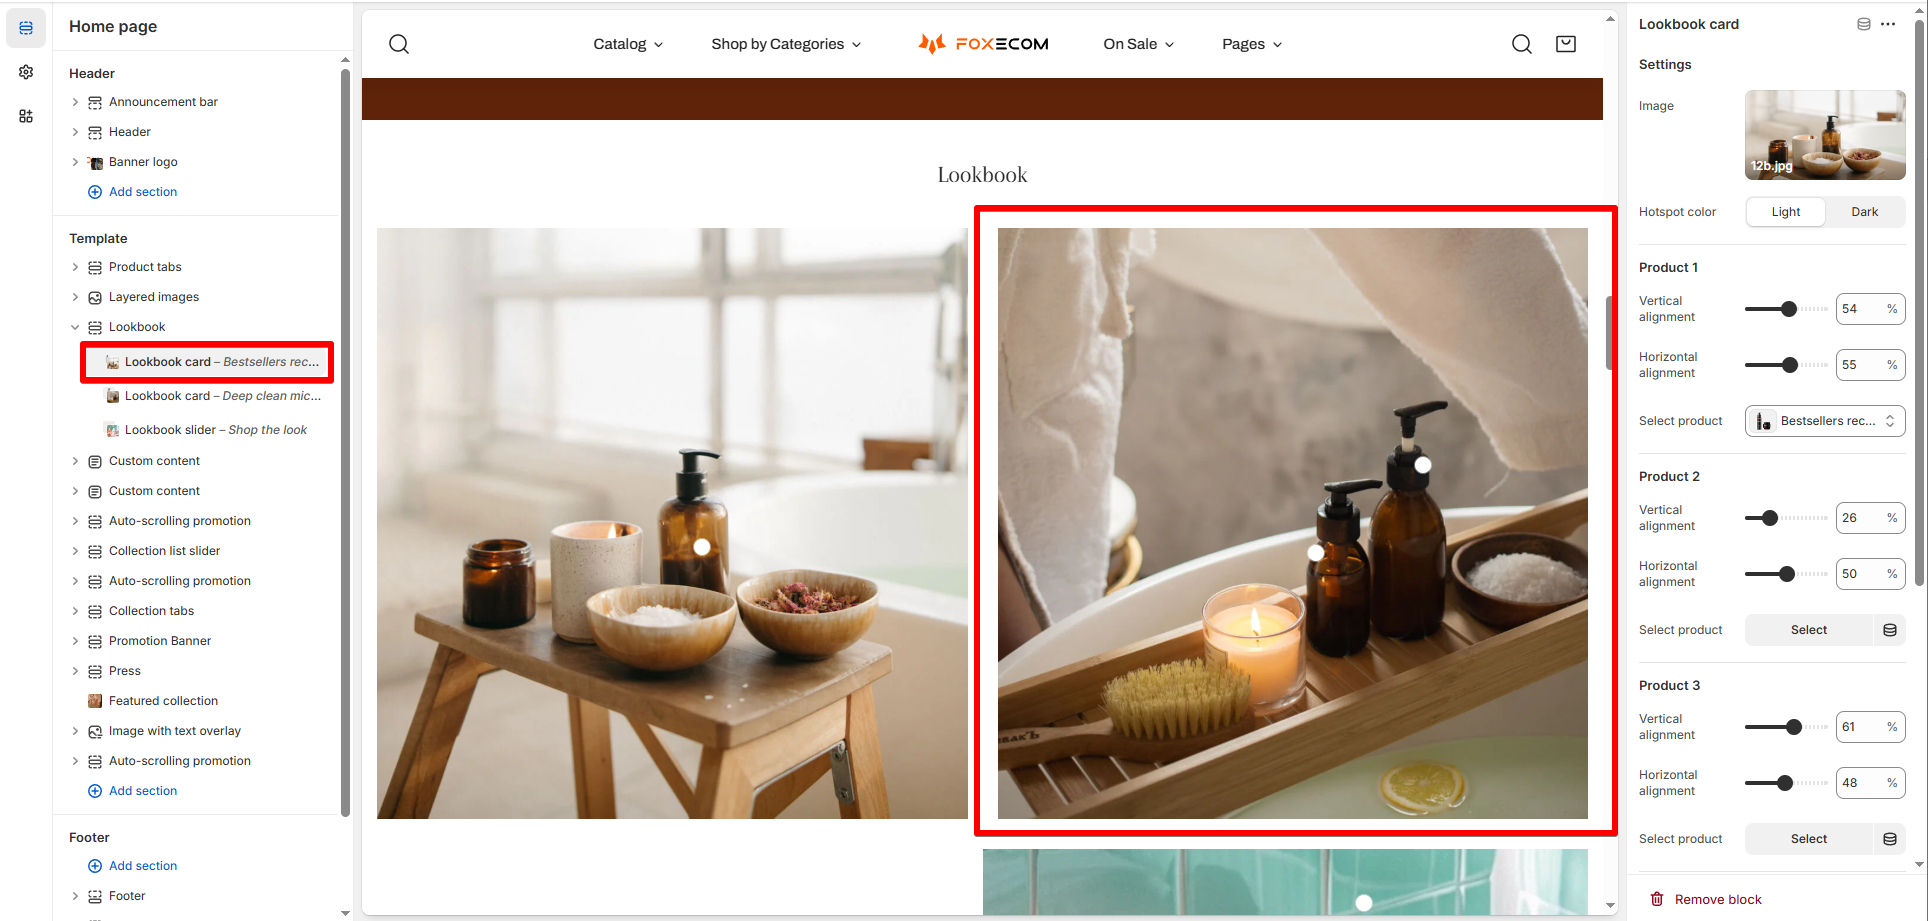Screen dimensions: 1928x921
Task: Open dynamic source icon beside Product 2 Select
Action: (1890, 630)
